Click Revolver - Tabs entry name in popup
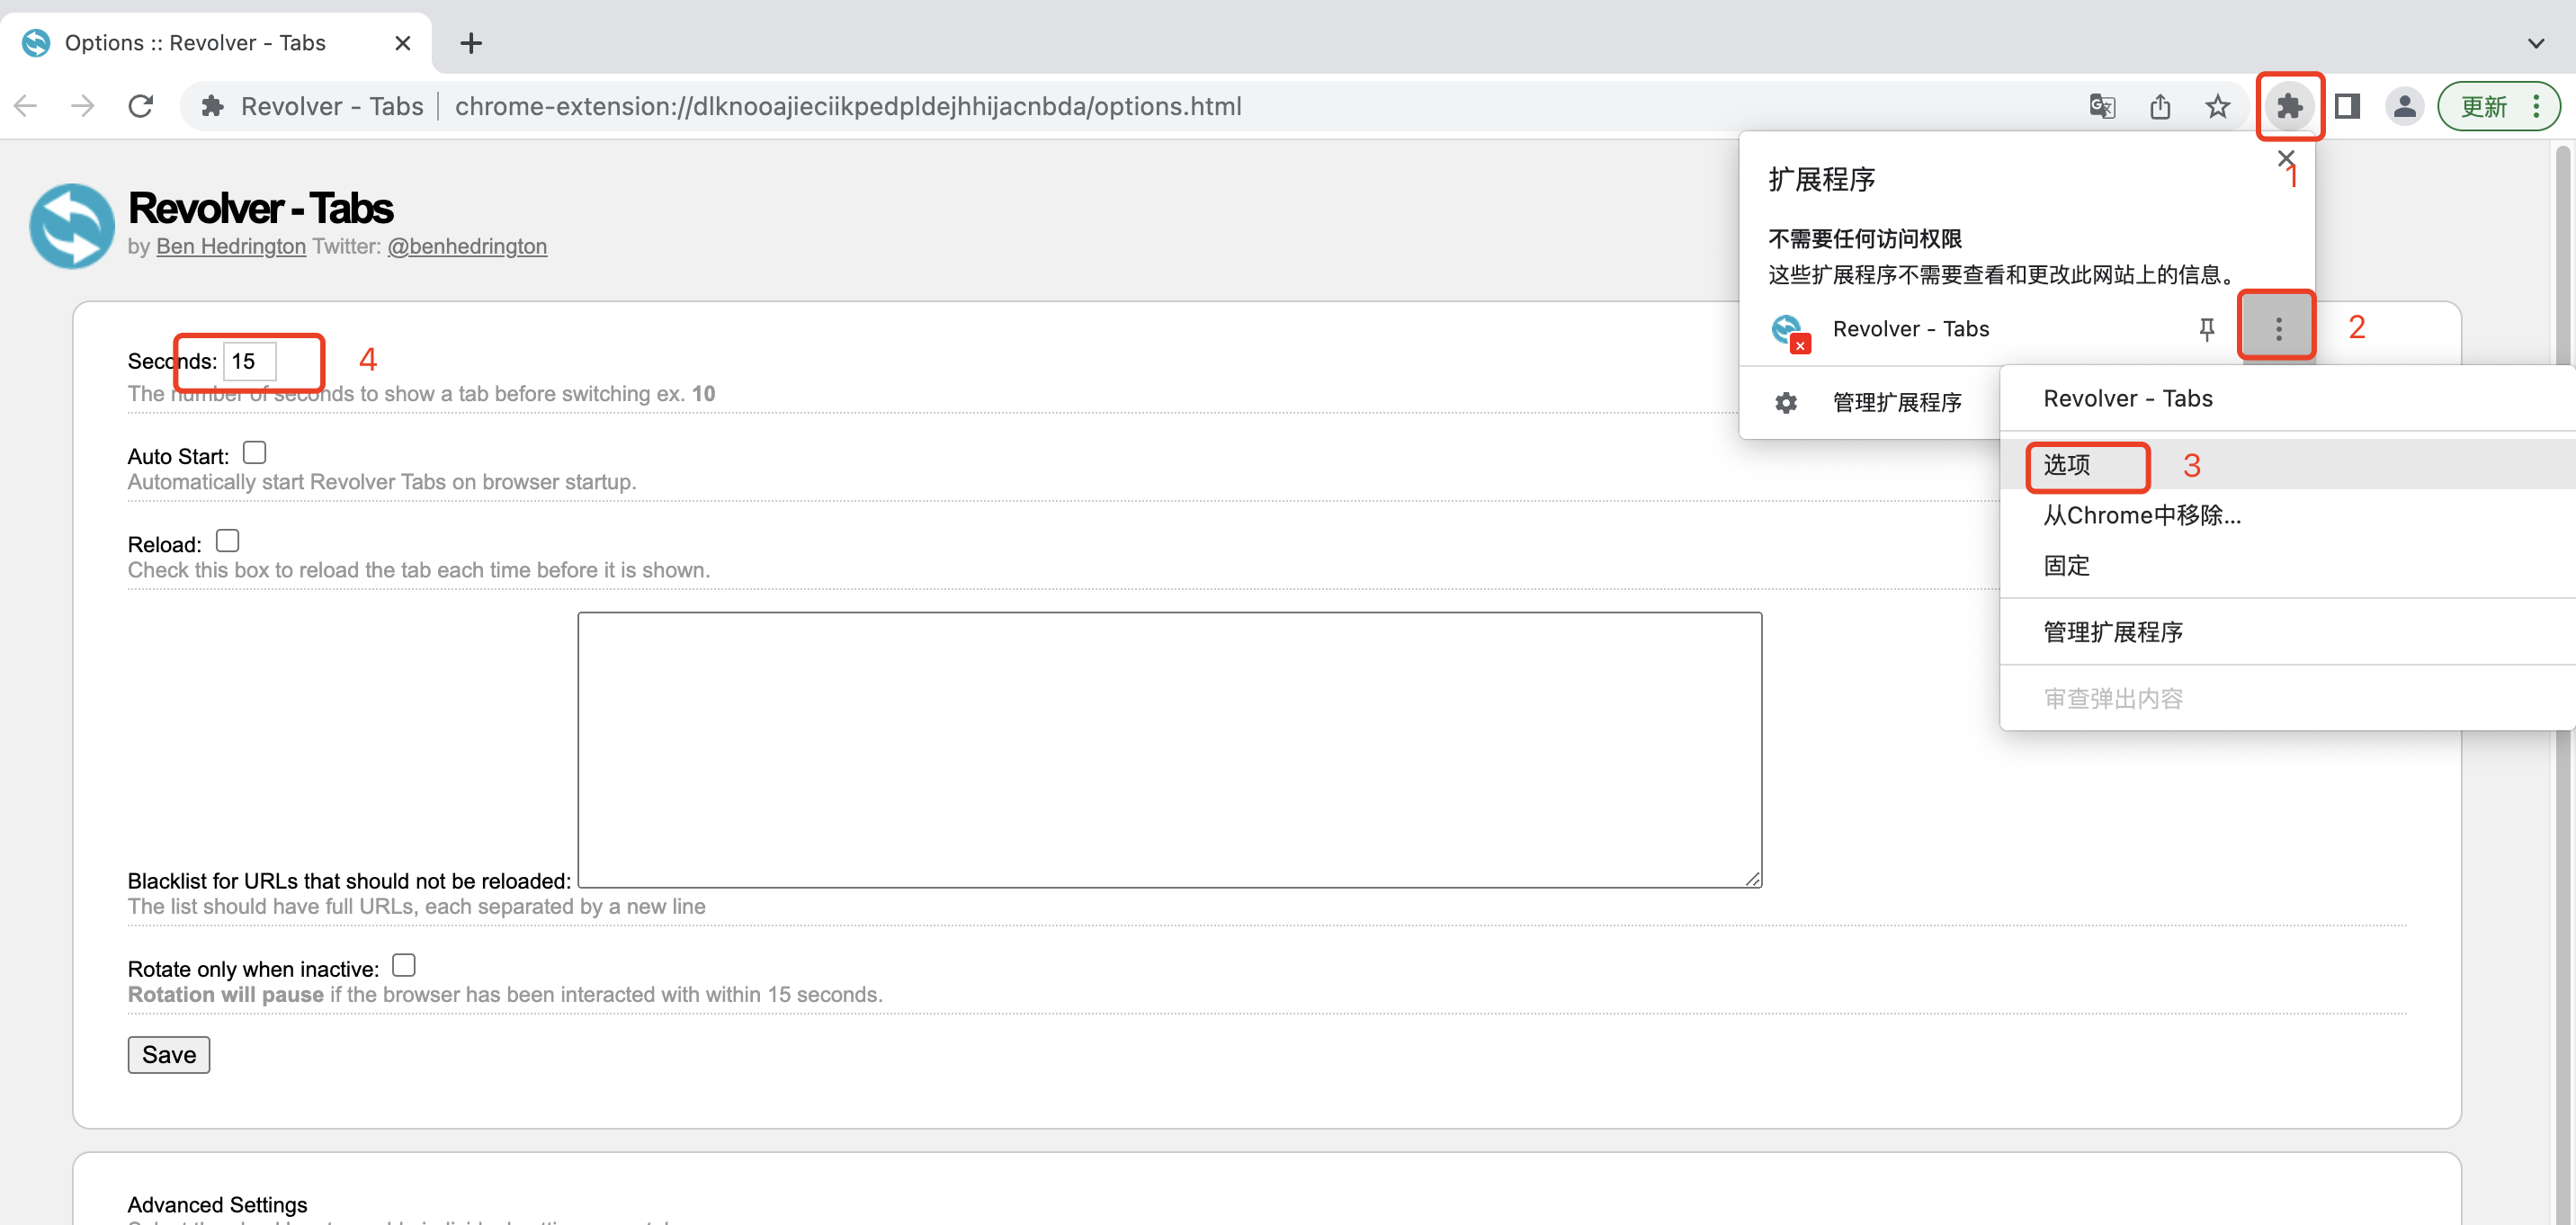 point(1910,329)
